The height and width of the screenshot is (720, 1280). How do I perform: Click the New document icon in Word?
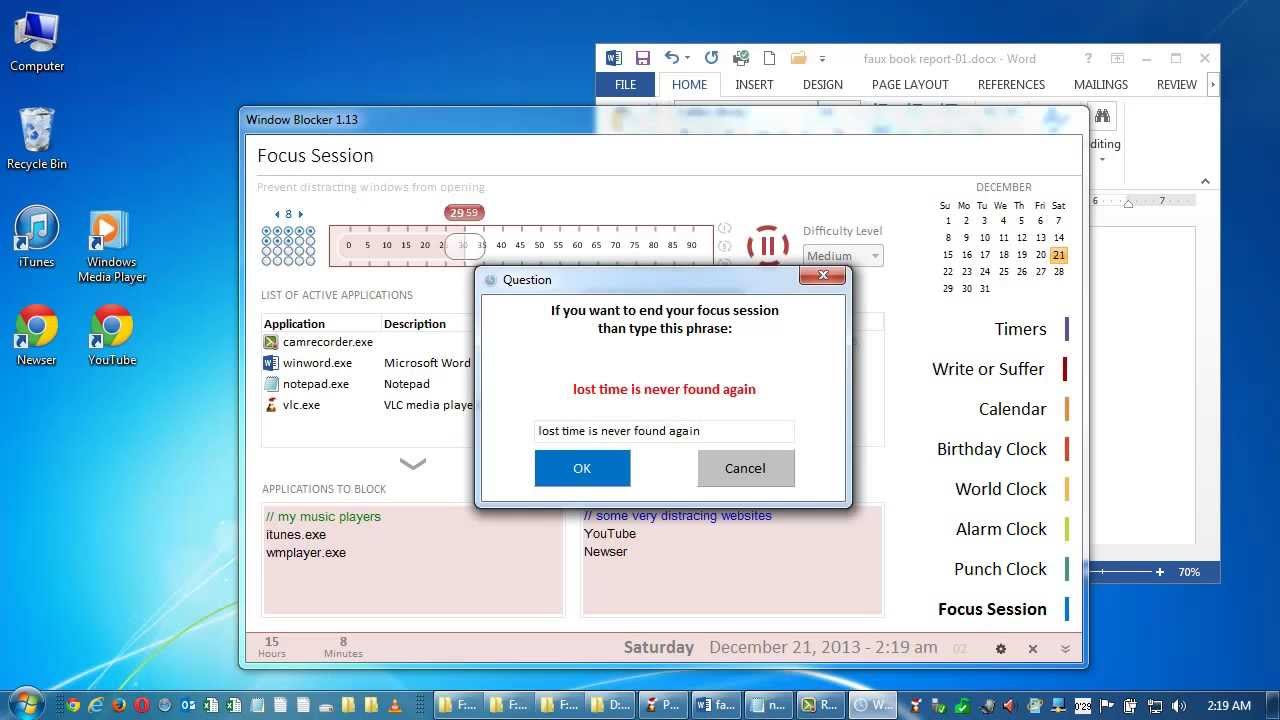(x=769, y=59)
